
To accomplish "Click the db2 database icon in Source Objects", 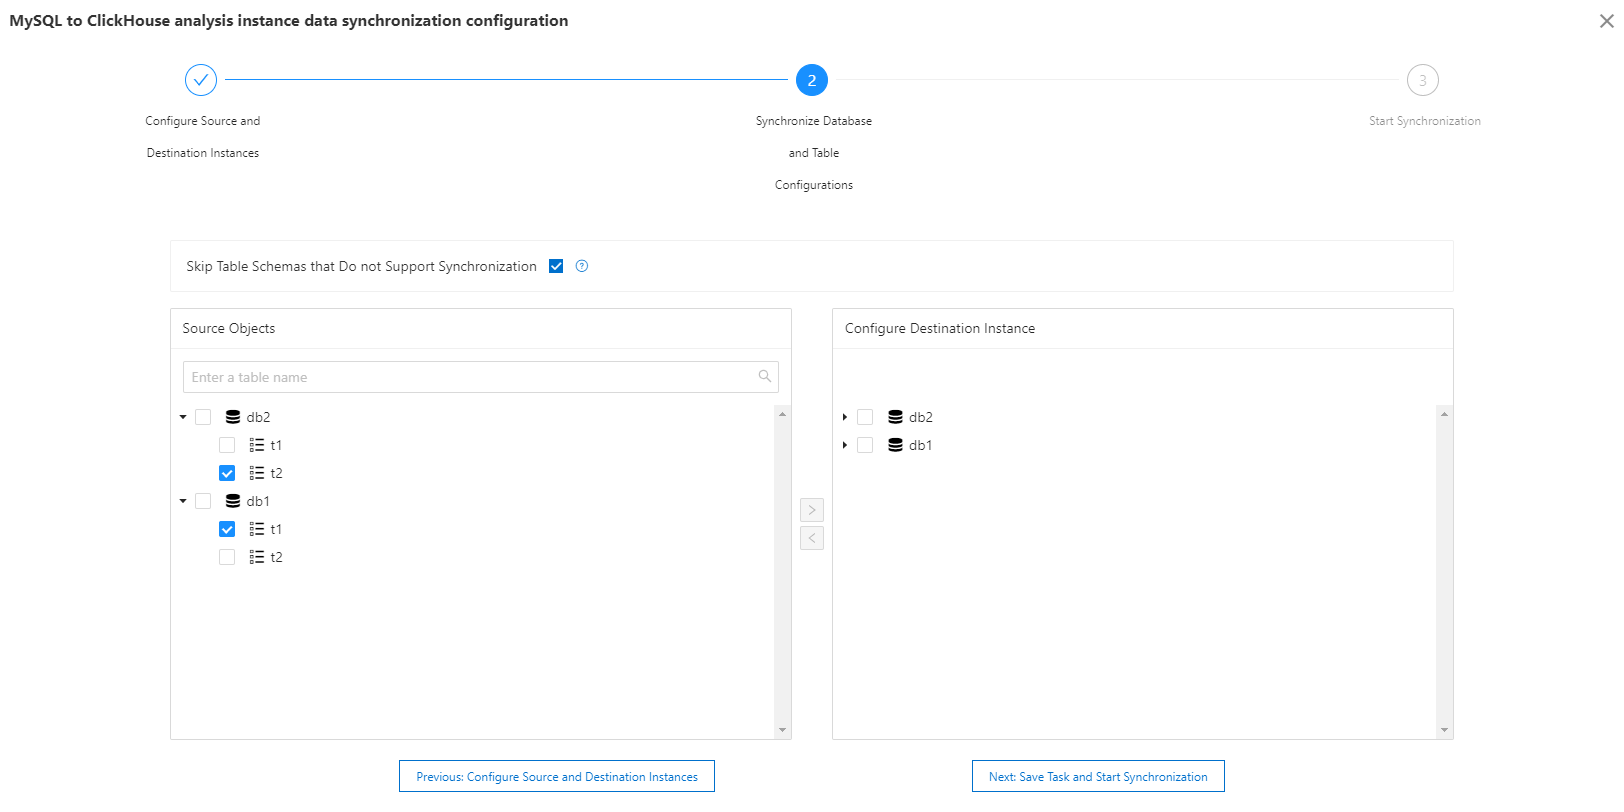I will (233, 417).
